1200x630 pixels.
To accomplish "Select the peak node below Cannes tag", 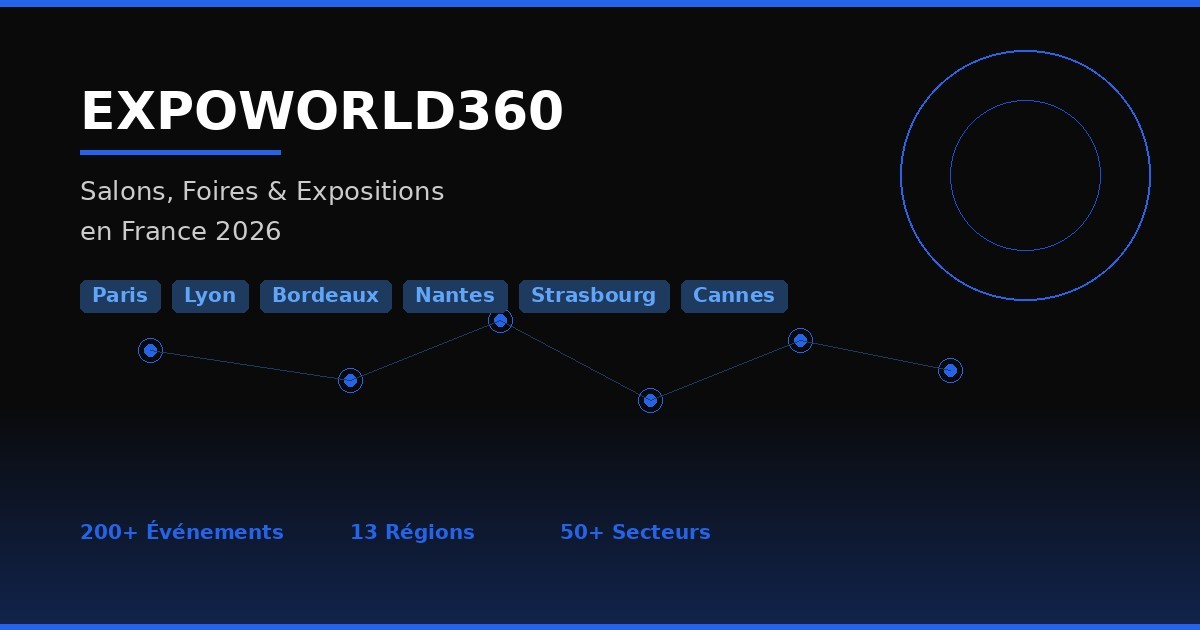I will tap(800, 340).
